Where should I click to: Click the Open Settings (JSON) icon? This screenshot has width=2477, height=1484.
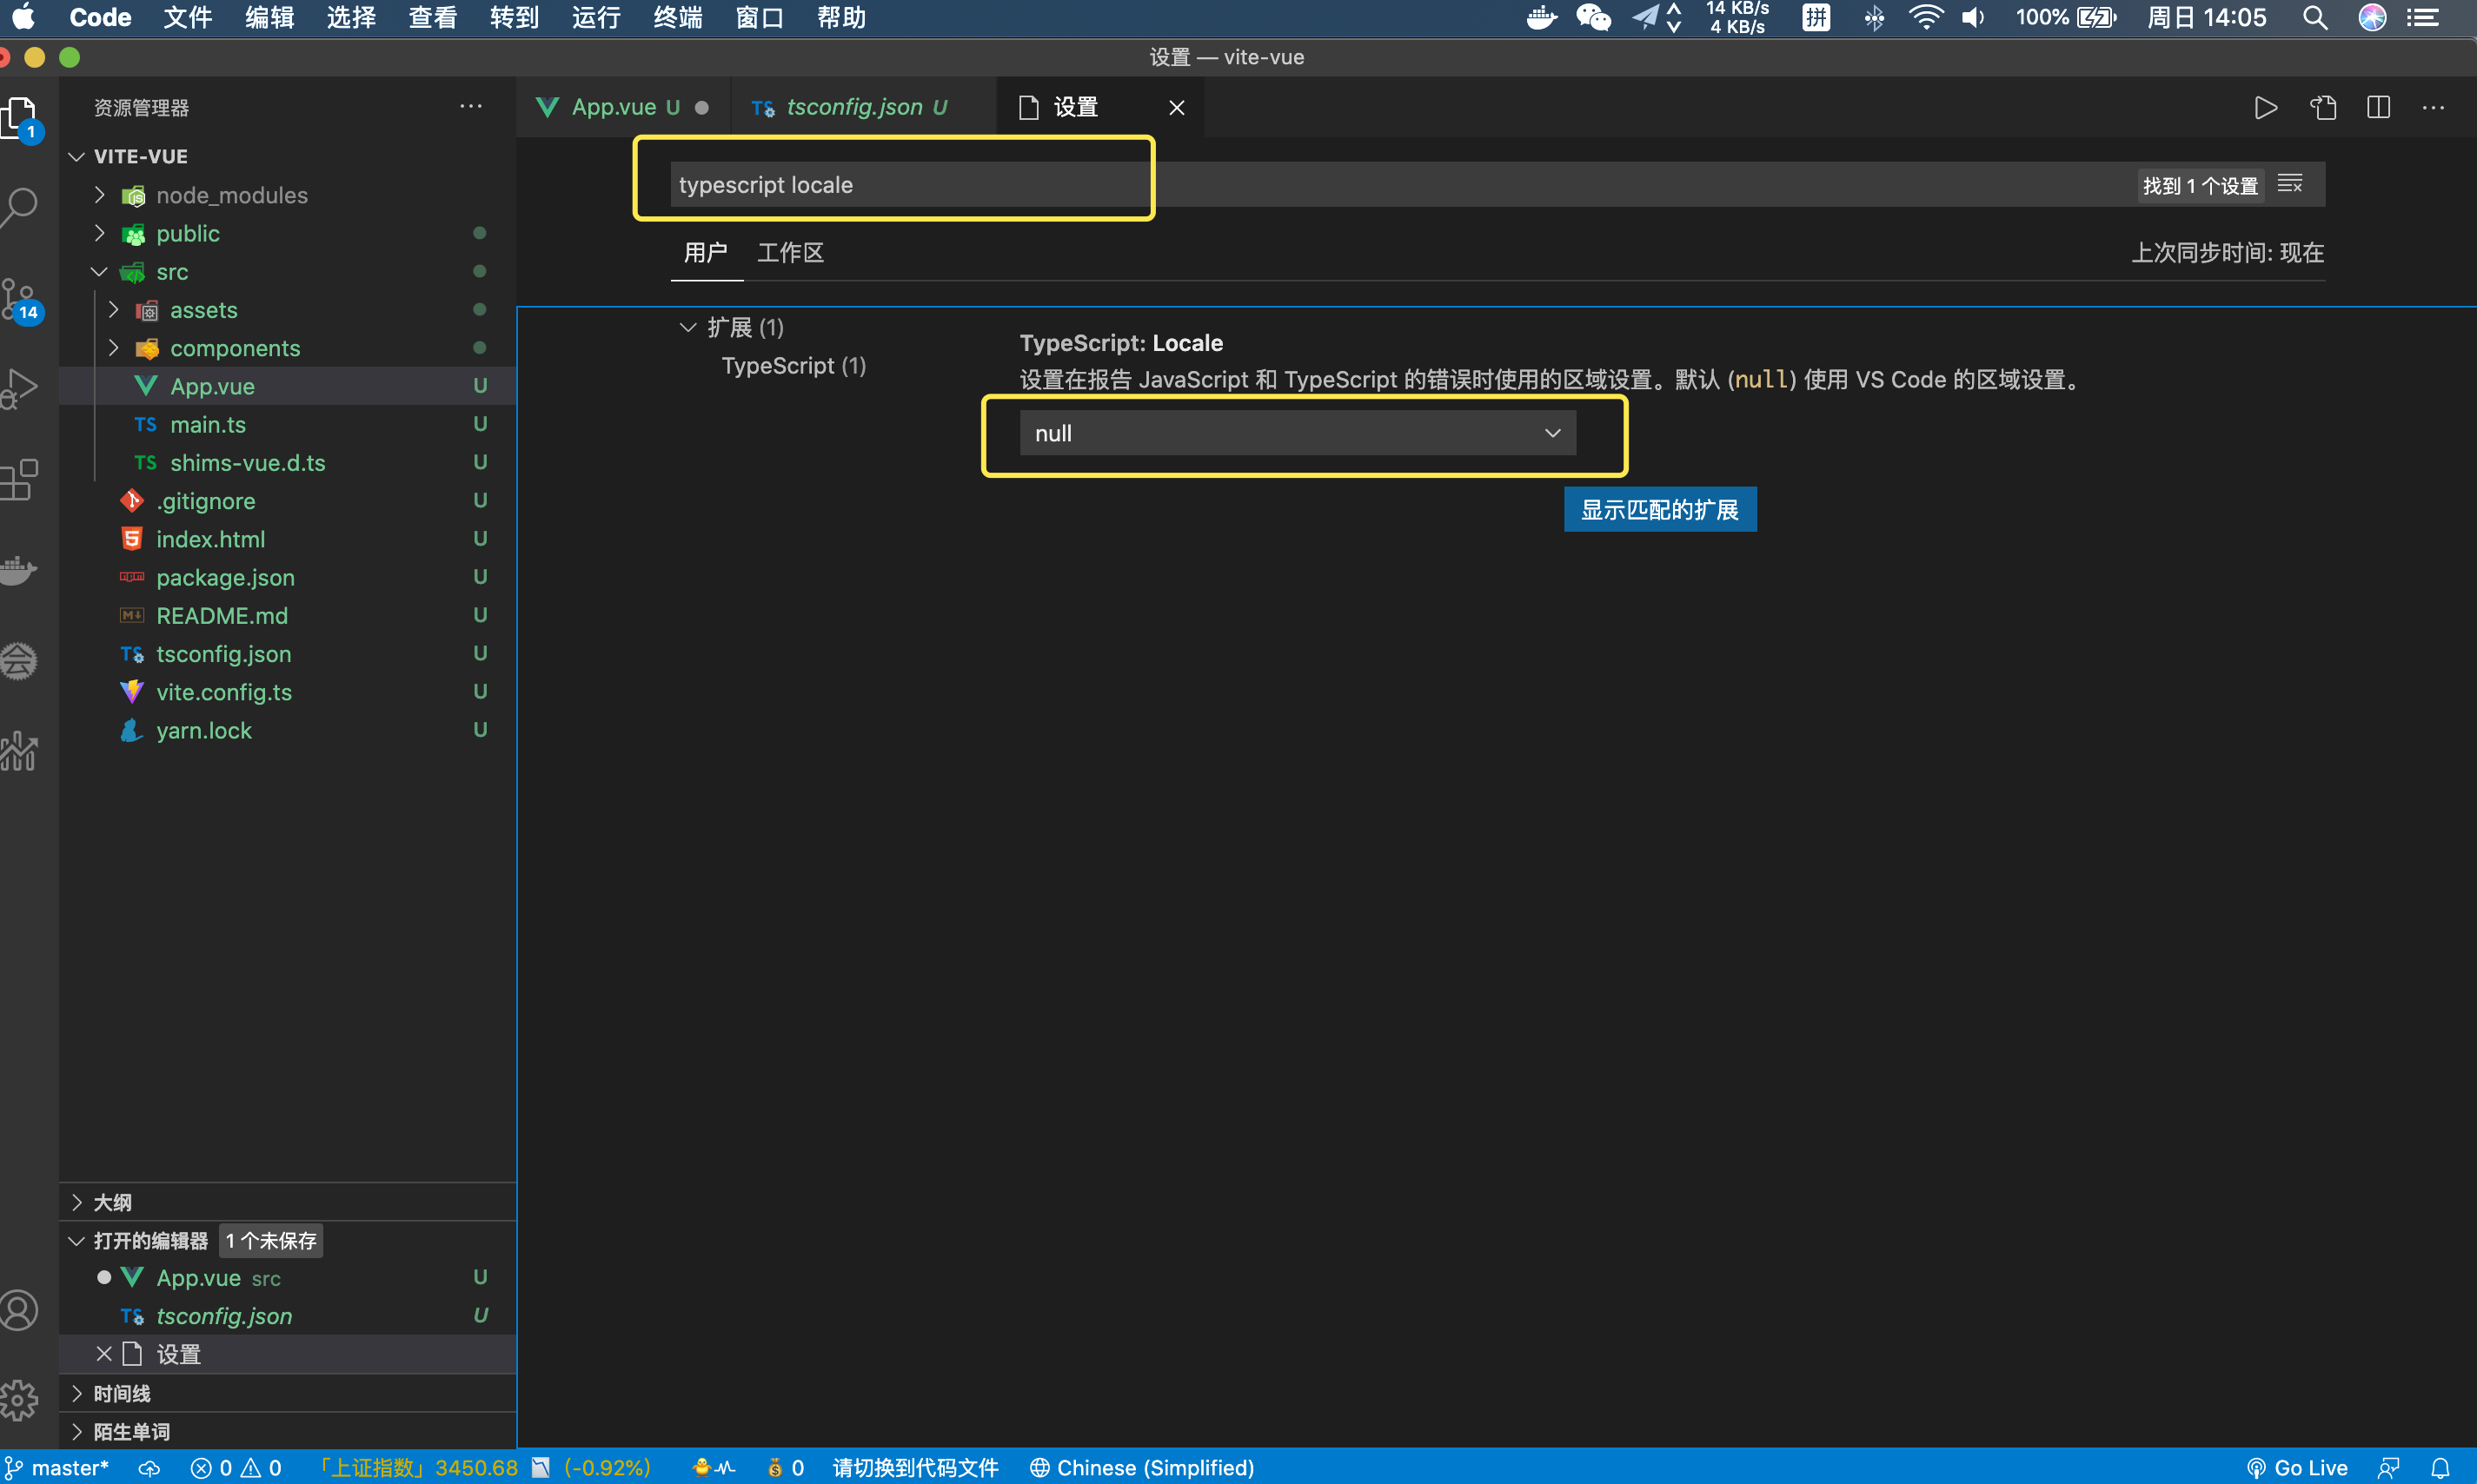(x=2323, y=107)
